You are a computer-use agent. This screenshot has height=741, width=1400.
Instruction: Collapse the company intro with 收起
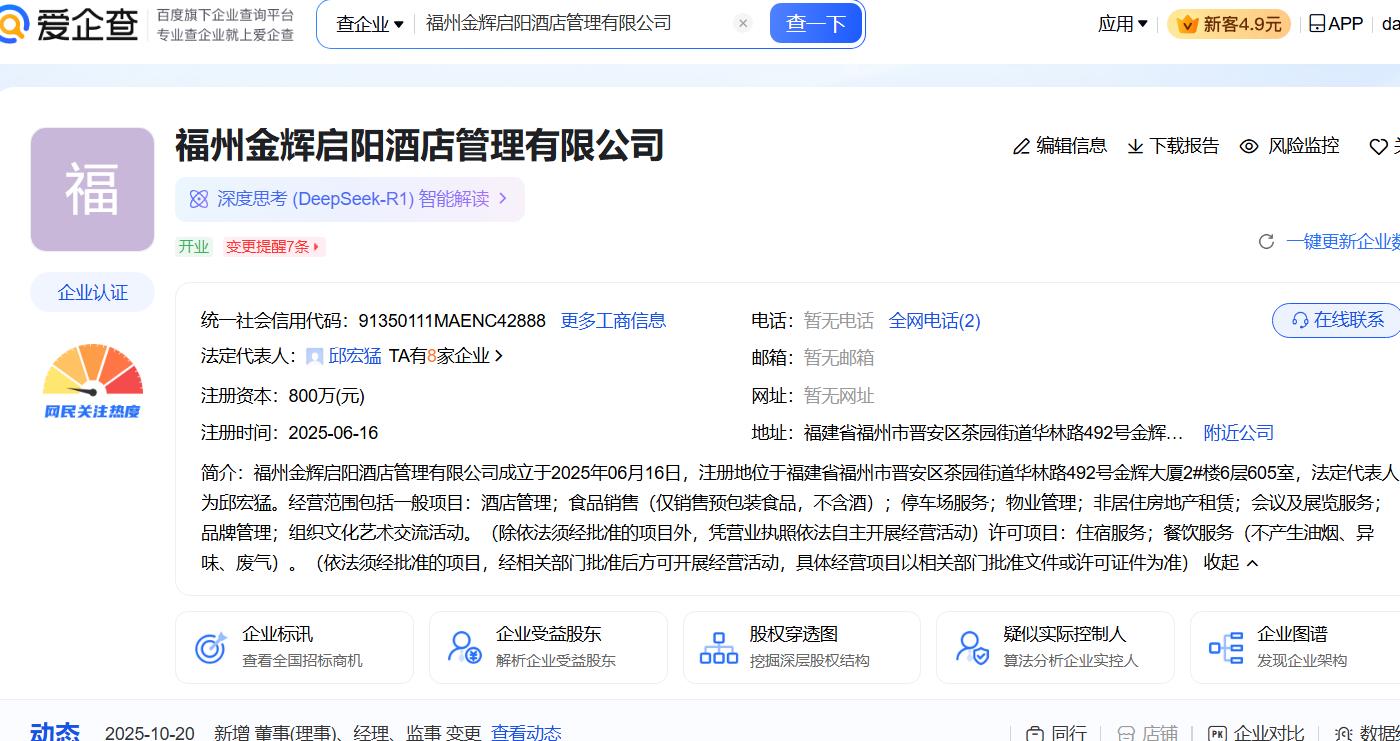pyautogui.click(x=1230, y=563)
